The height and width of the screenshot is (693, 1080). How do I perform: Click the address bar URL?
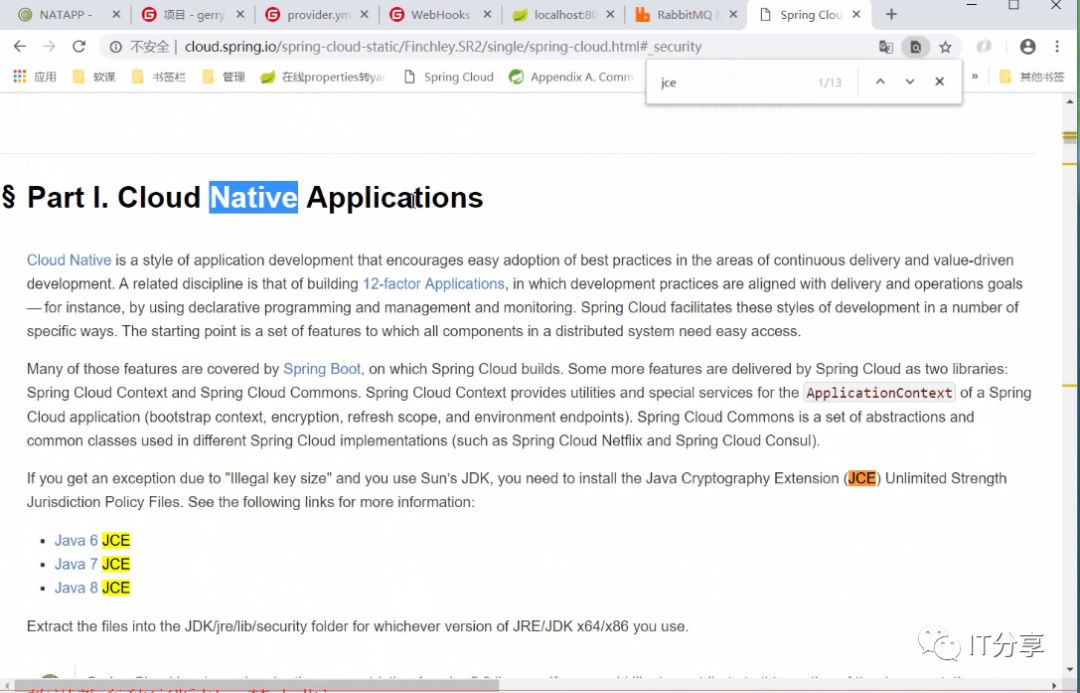pyautogui.click(x=443, y=47)
